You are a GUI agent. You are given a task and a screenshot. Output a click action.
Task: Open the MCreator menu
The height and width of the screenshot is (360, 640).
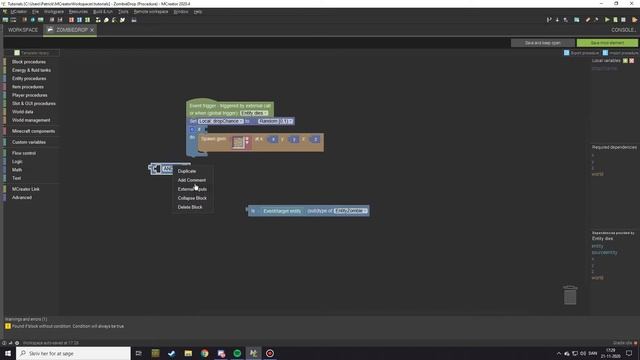[x=18, y=12]
